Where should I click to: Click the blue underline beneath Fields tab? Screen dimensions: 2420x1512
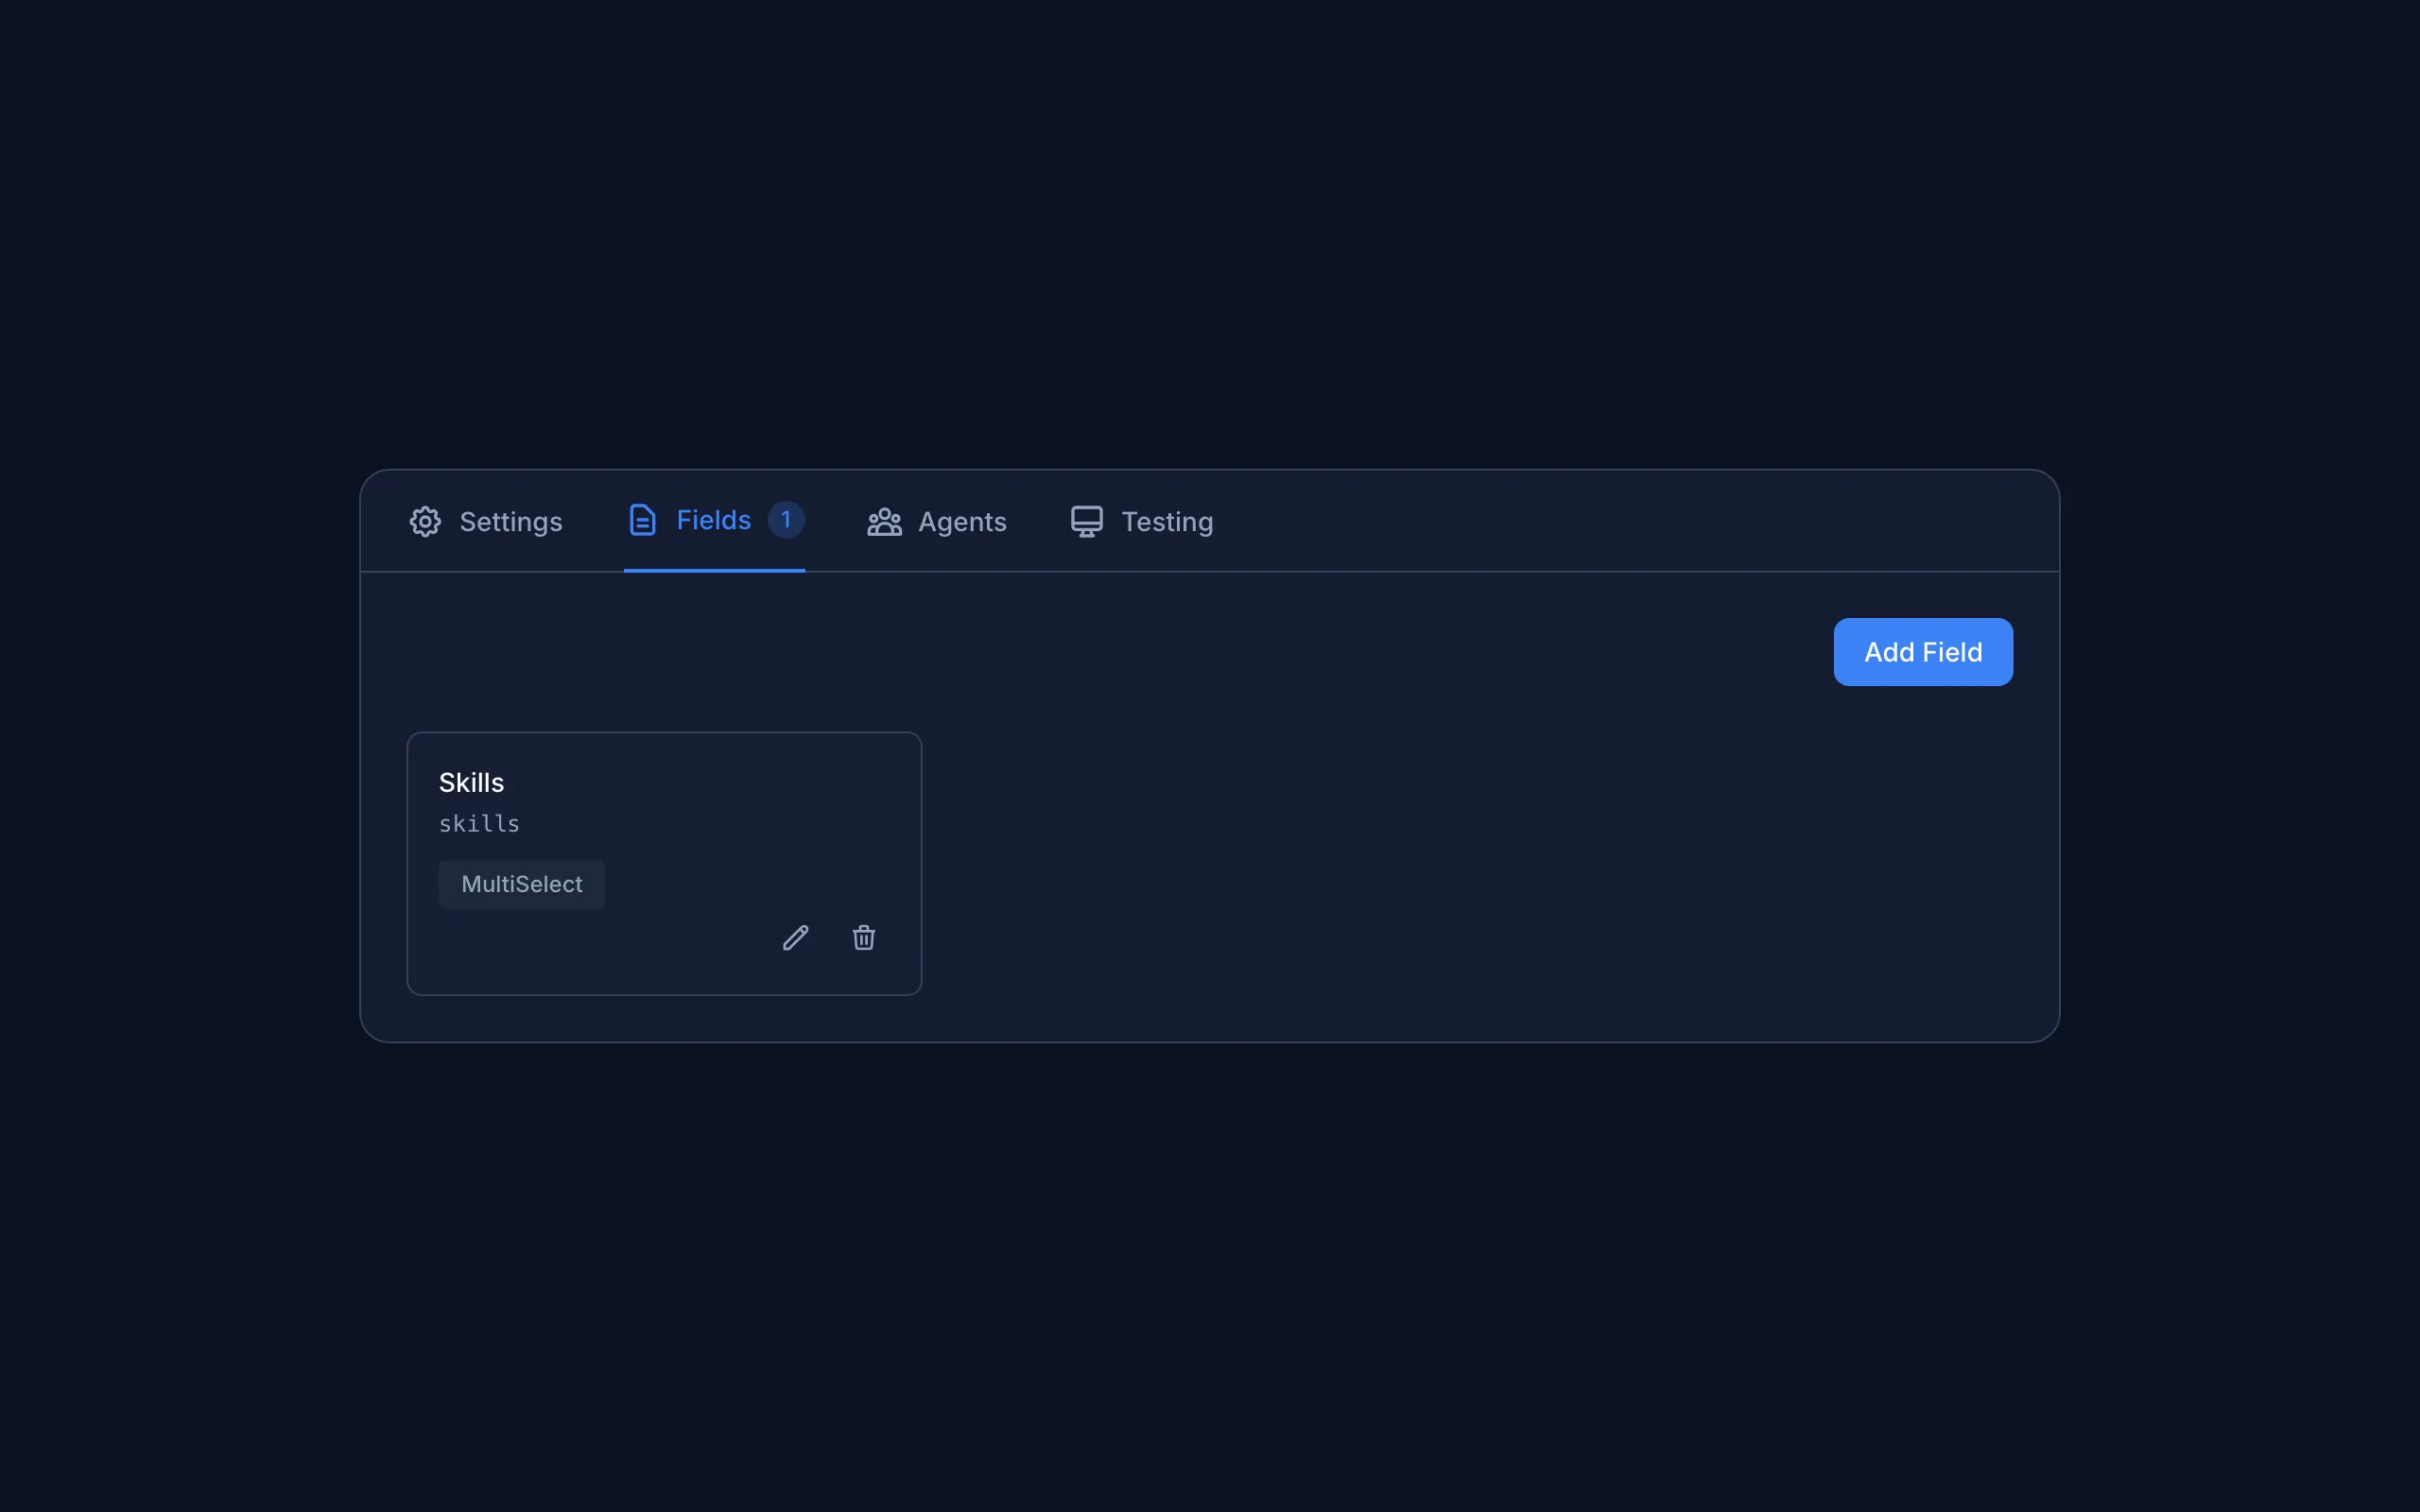(714, 570)
